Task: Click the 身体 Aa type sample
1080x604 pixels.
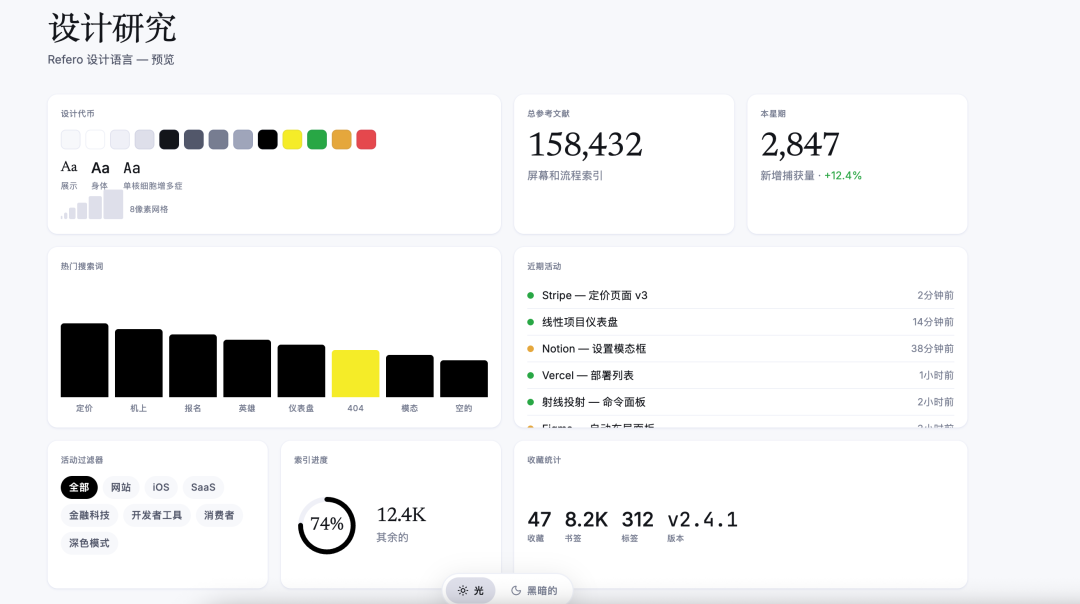Action: [101, 167]
